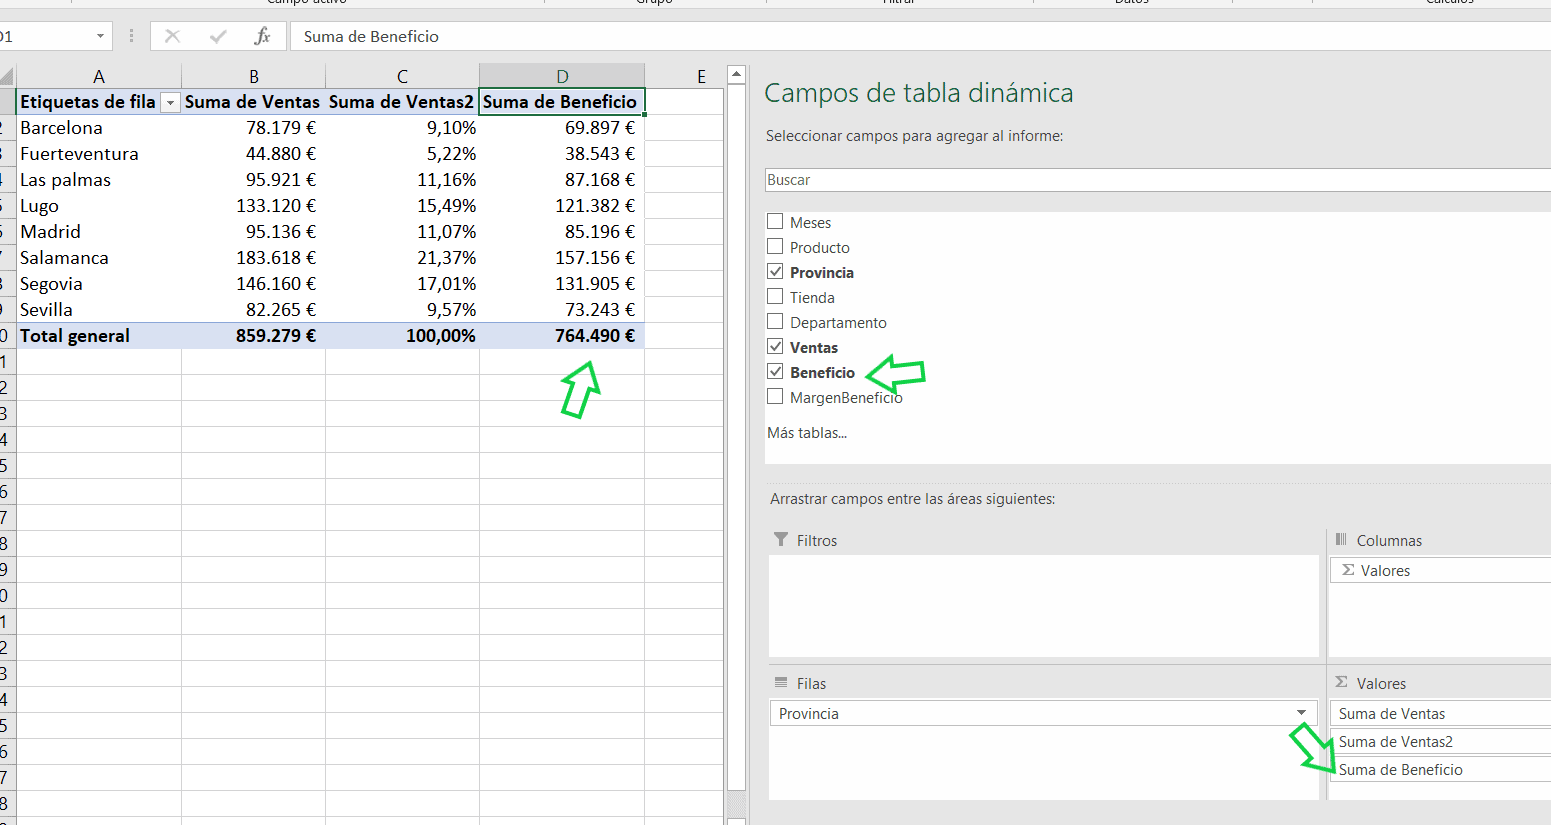Click Las palmas percentage cell 11,16%
Image resolution: width=1551 pixels, height=825 pixels.
pos(402,180)
